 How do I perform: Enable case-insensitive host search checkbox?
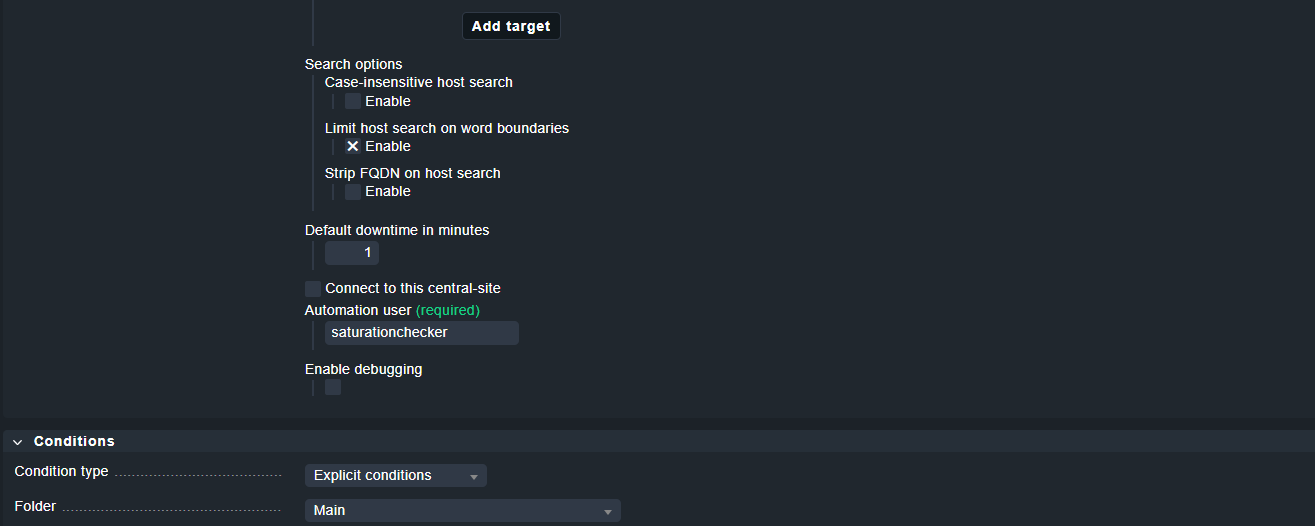pyautogui.click(x=353, y=101)
